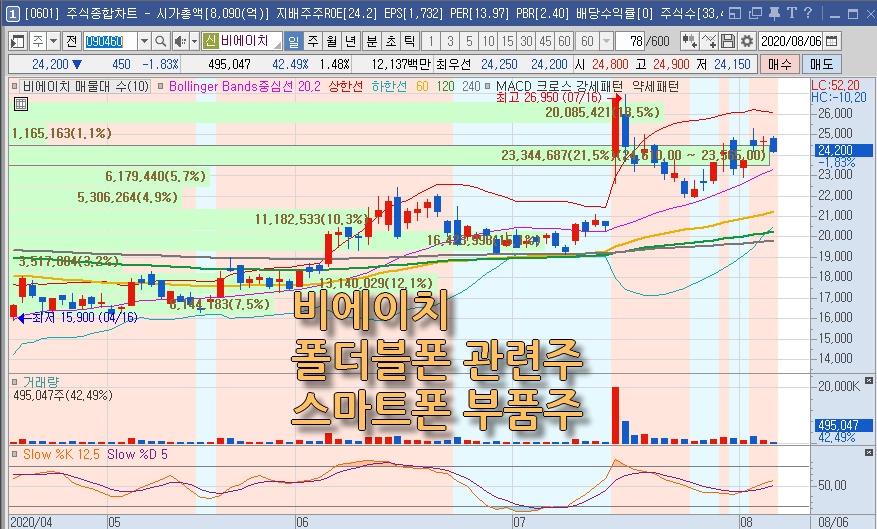The image size is (877, 529).
Task: Save chart settings with floppy disk icon
Action: pyautogui.click(x=727, y=41)
